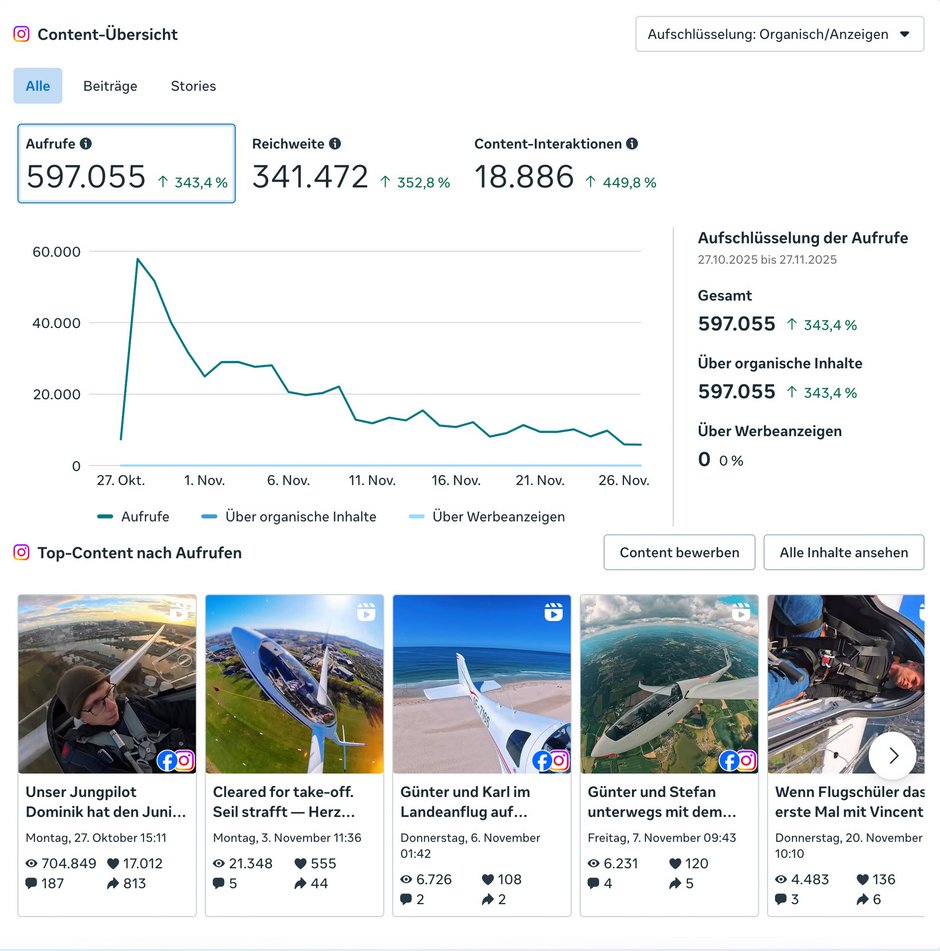
Task: Click the Instagram logo beside Content-Übersicht
Action: [x=21, y=34]
